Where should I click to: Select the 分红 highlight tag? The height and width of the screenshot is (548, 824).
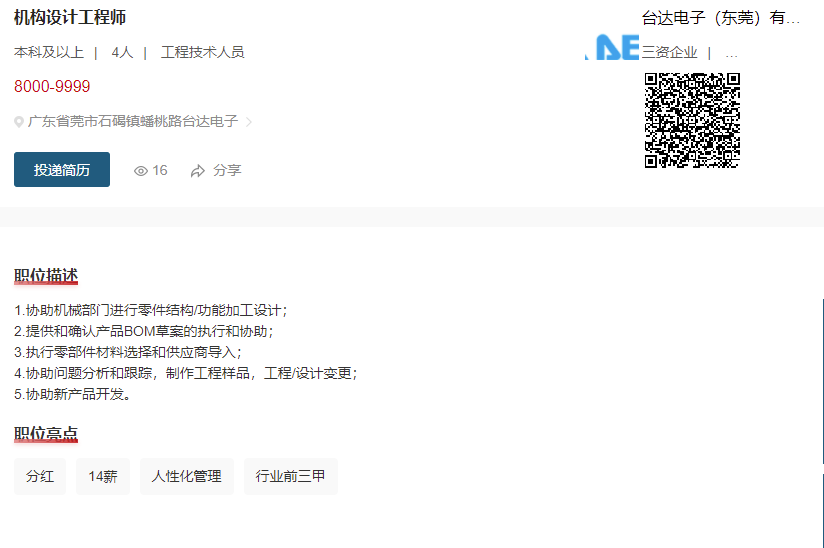click(x=40, y=477)
